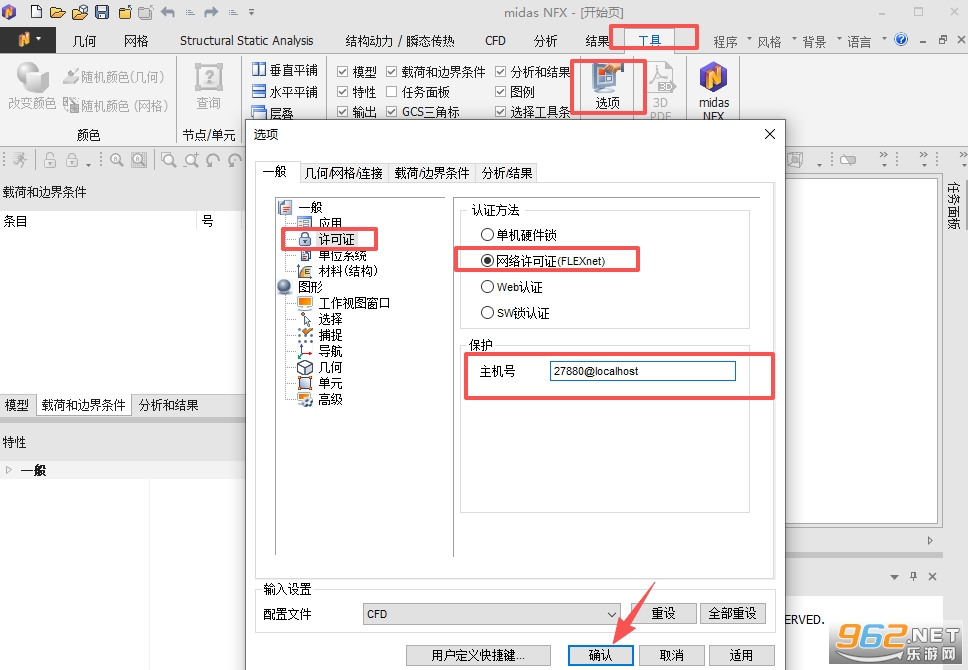Click the save disk icon in title bar

102,12
